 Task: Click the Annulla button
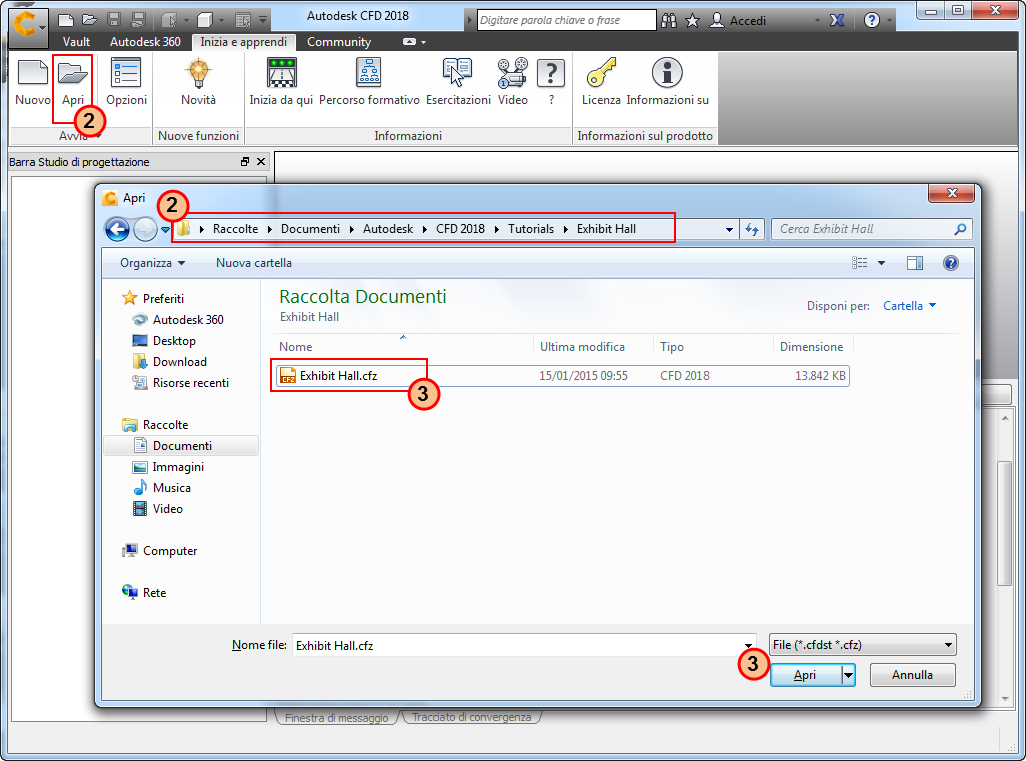click(x=912, y=675)
